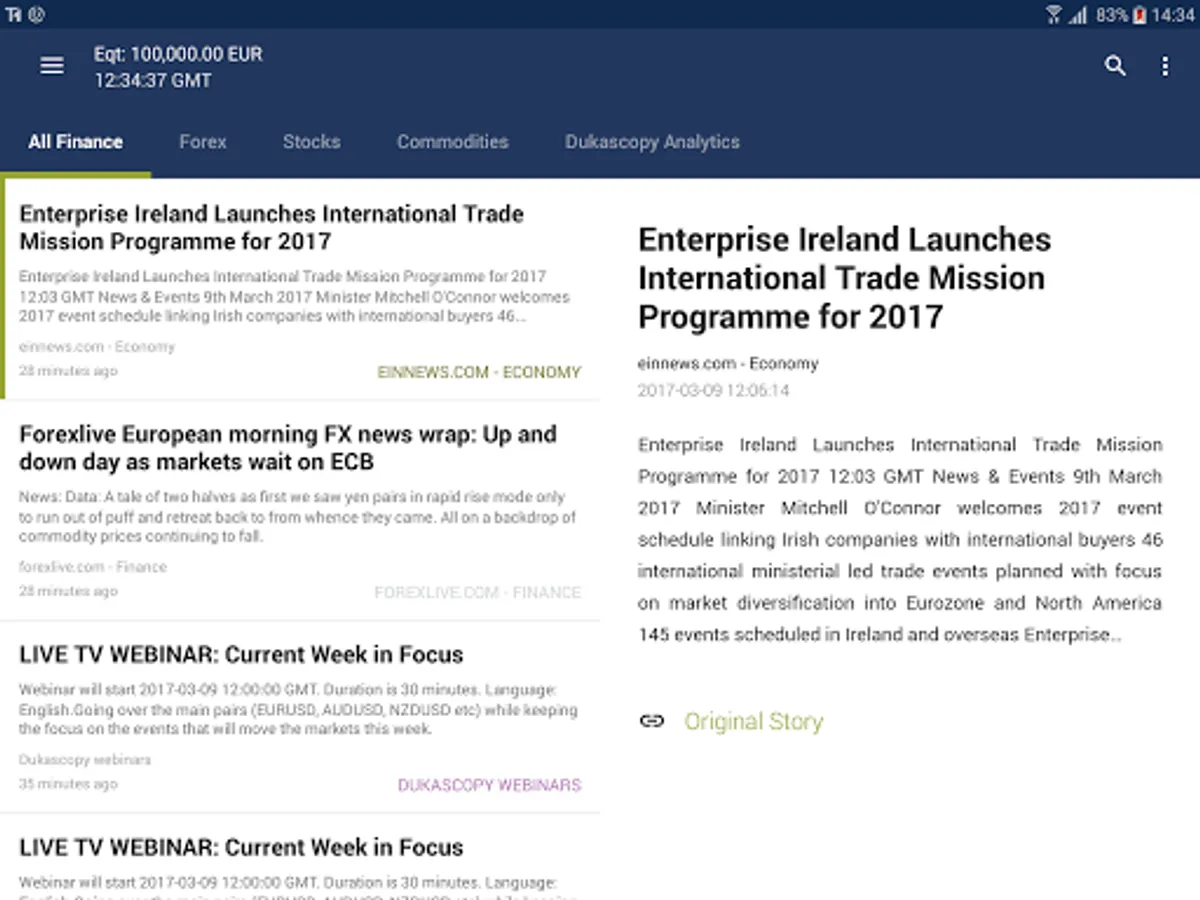The image size is (1200, 900).
Task: Open Enterprise Ireland article in news list
Action: (300, 289)
